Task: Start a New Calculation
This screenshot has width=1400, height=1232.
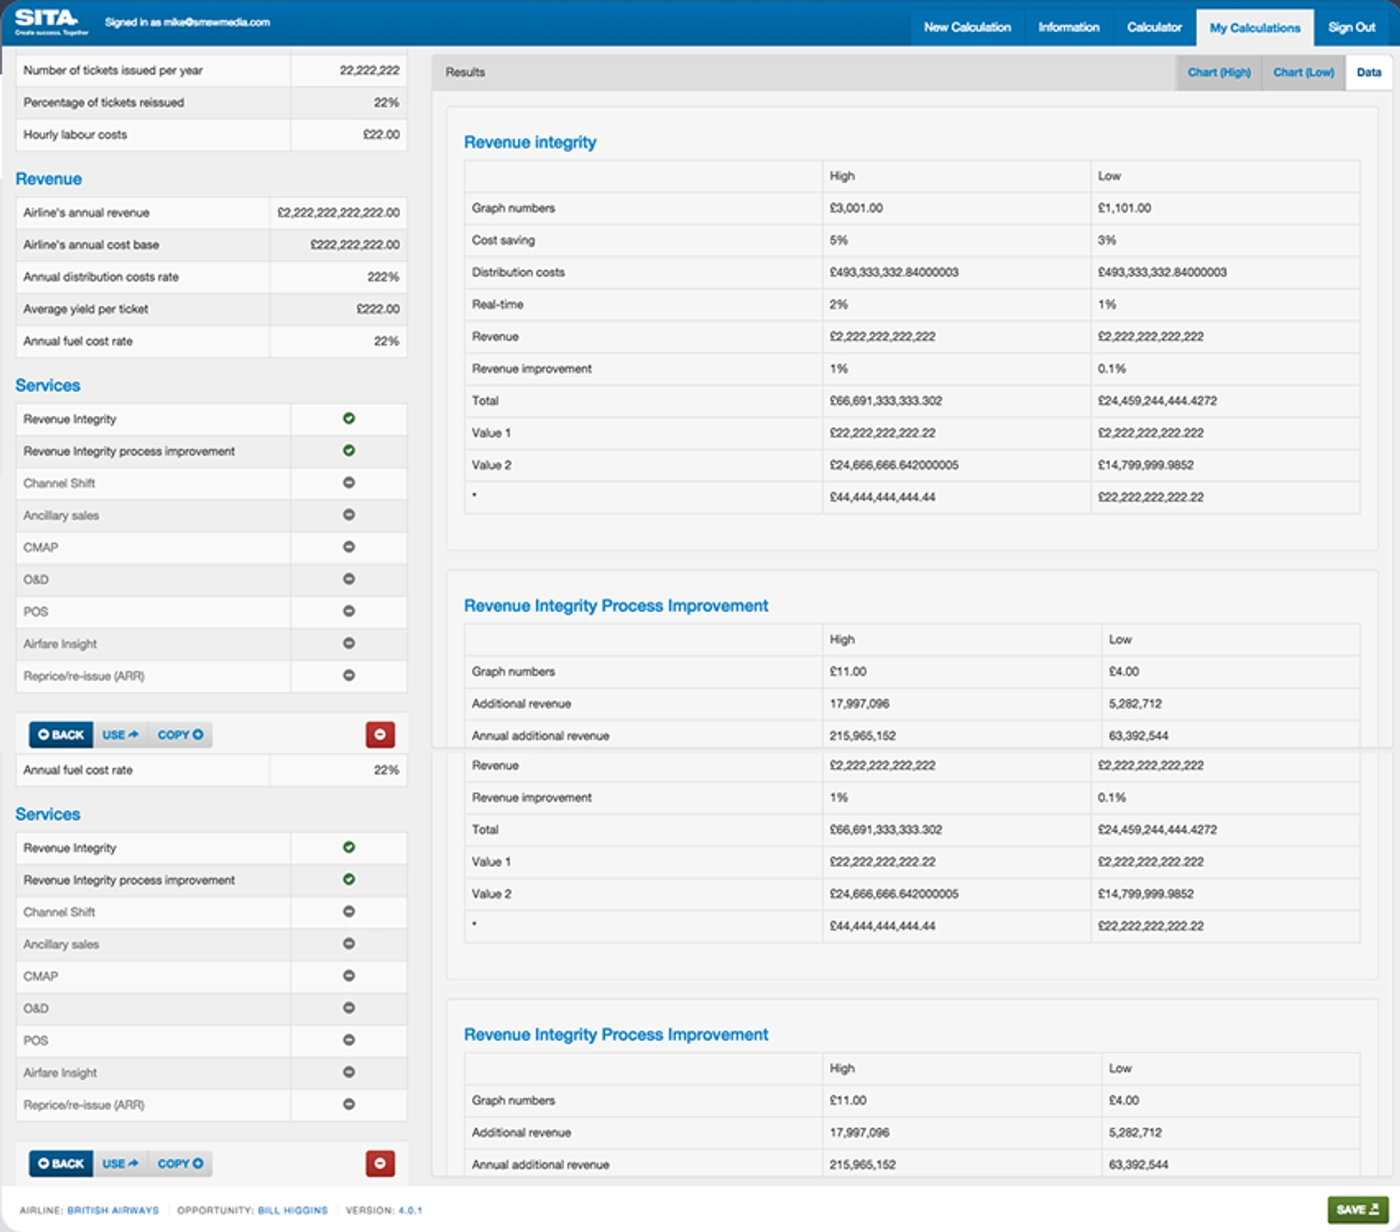Action: click(967, 27)
